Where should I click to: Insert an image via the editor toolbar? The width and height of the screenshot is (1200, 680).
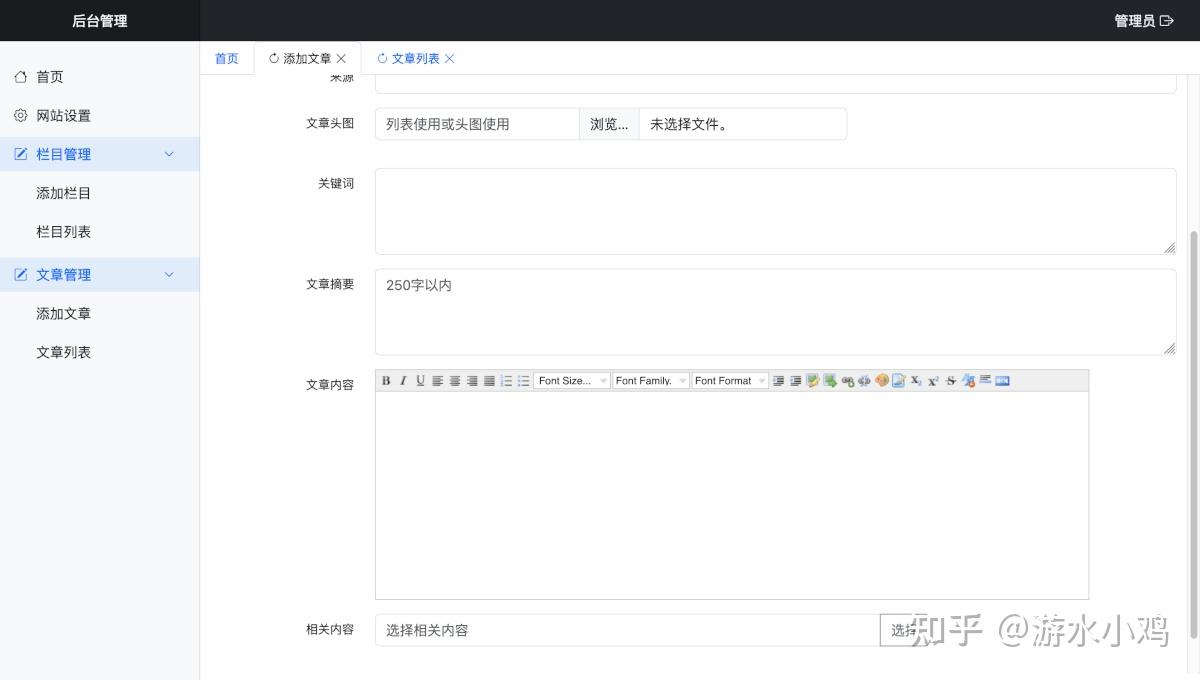pyautogui.click(x=898, y=380)
